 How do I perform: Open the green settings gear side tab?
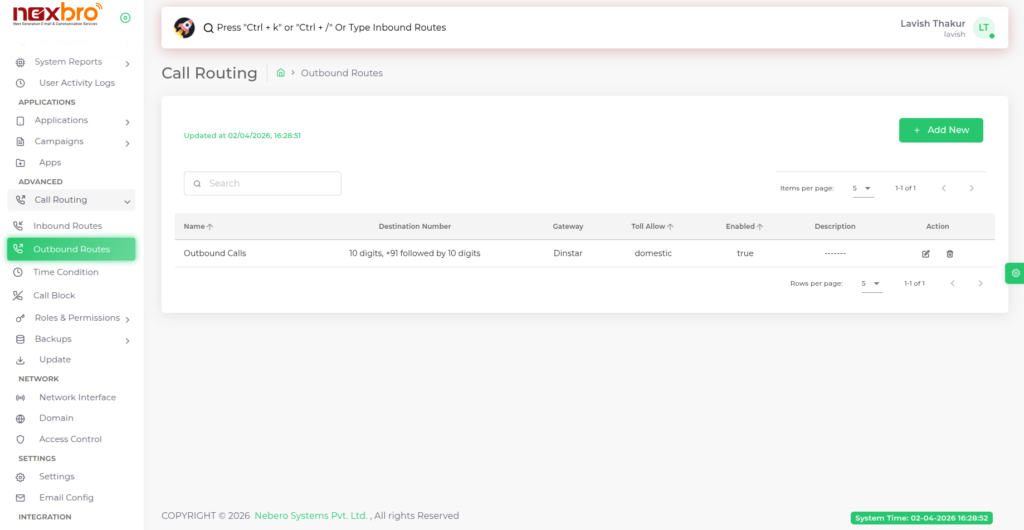(1015, 273)
